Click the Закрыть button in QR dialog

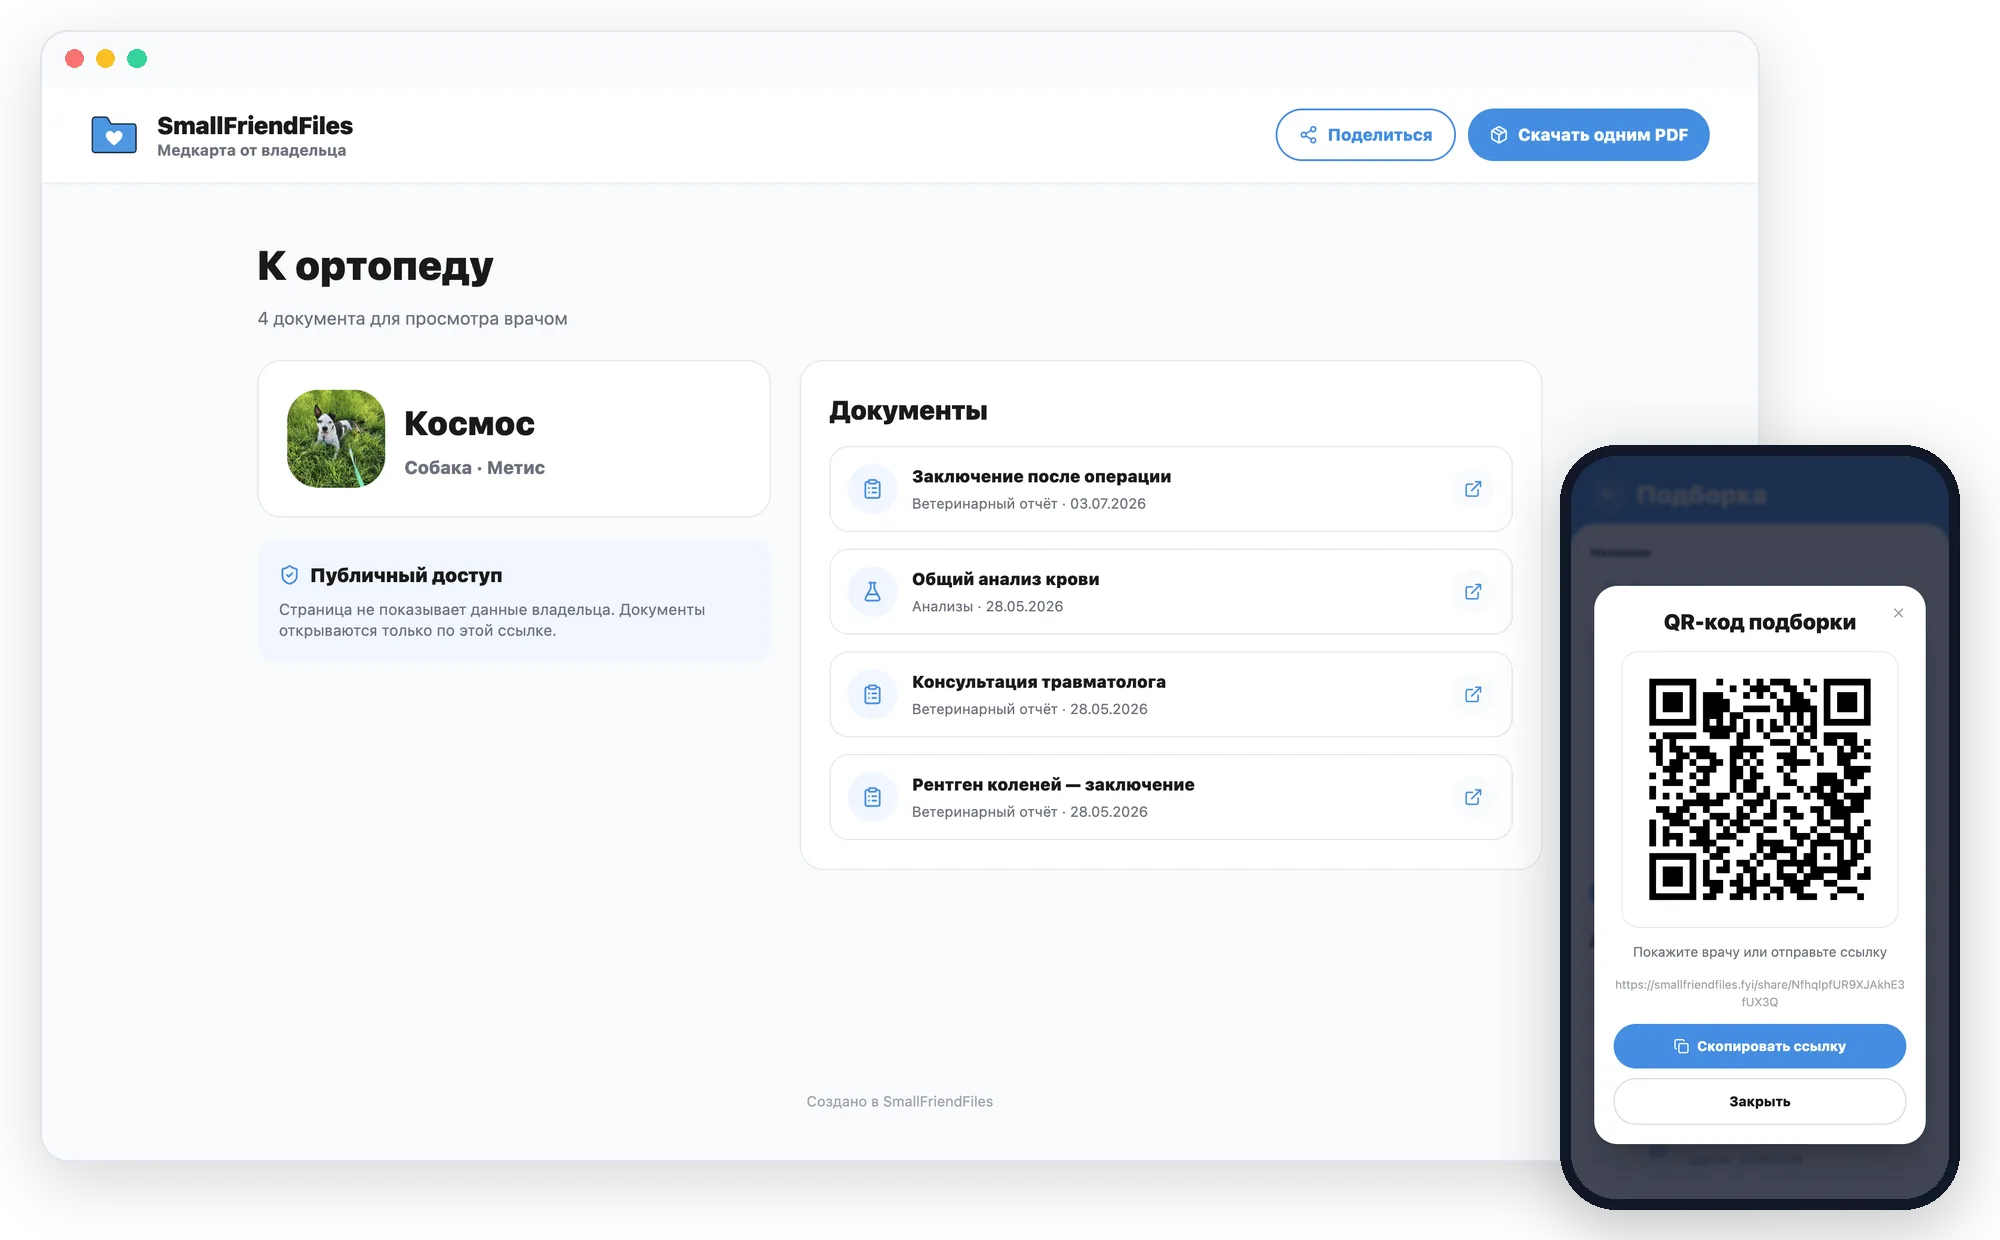click(1759, 1101)
